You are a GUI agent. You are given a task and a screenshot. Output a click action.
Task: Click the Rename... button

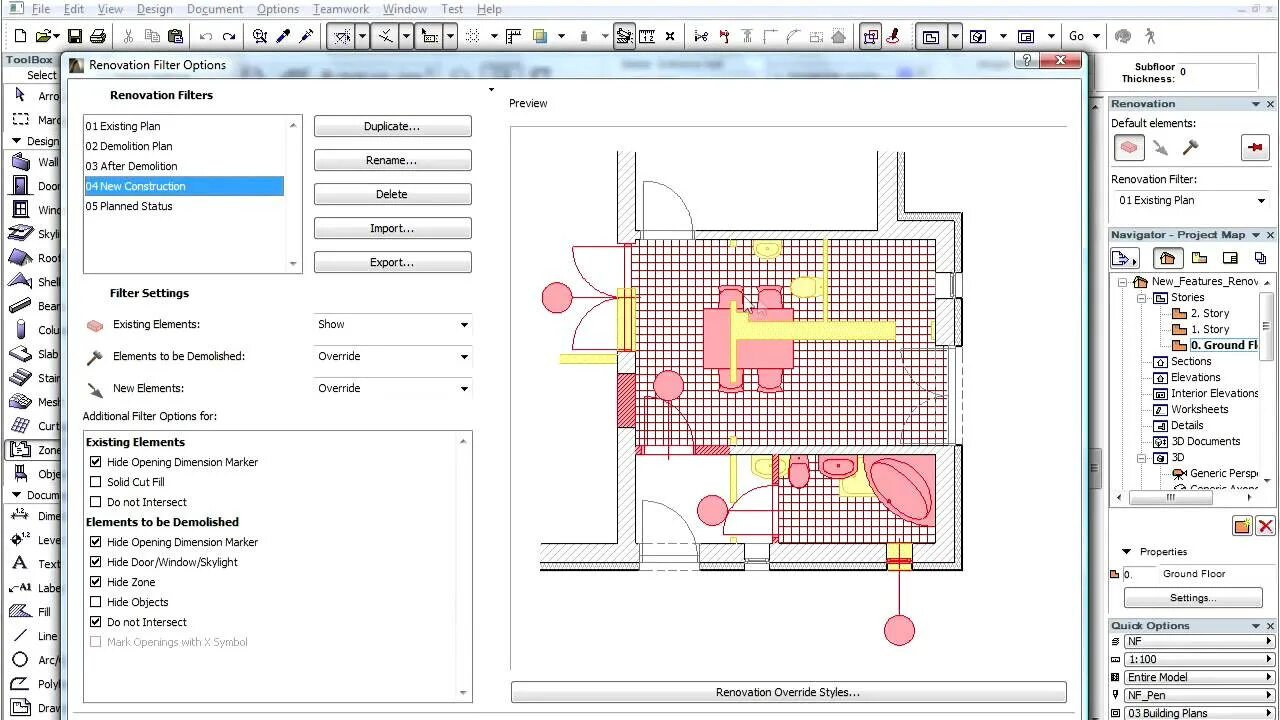392,160
